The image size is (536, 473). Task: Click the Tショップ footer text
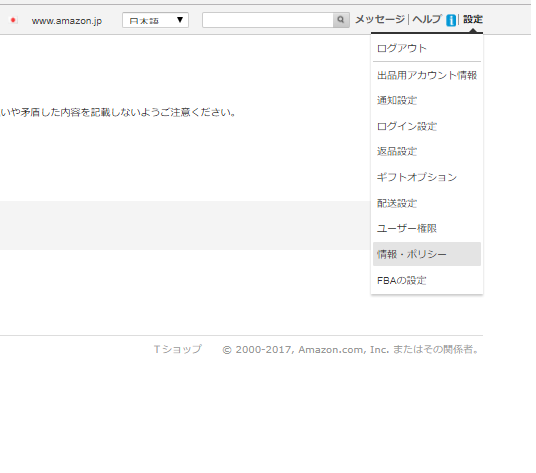[x=178, y=349]
